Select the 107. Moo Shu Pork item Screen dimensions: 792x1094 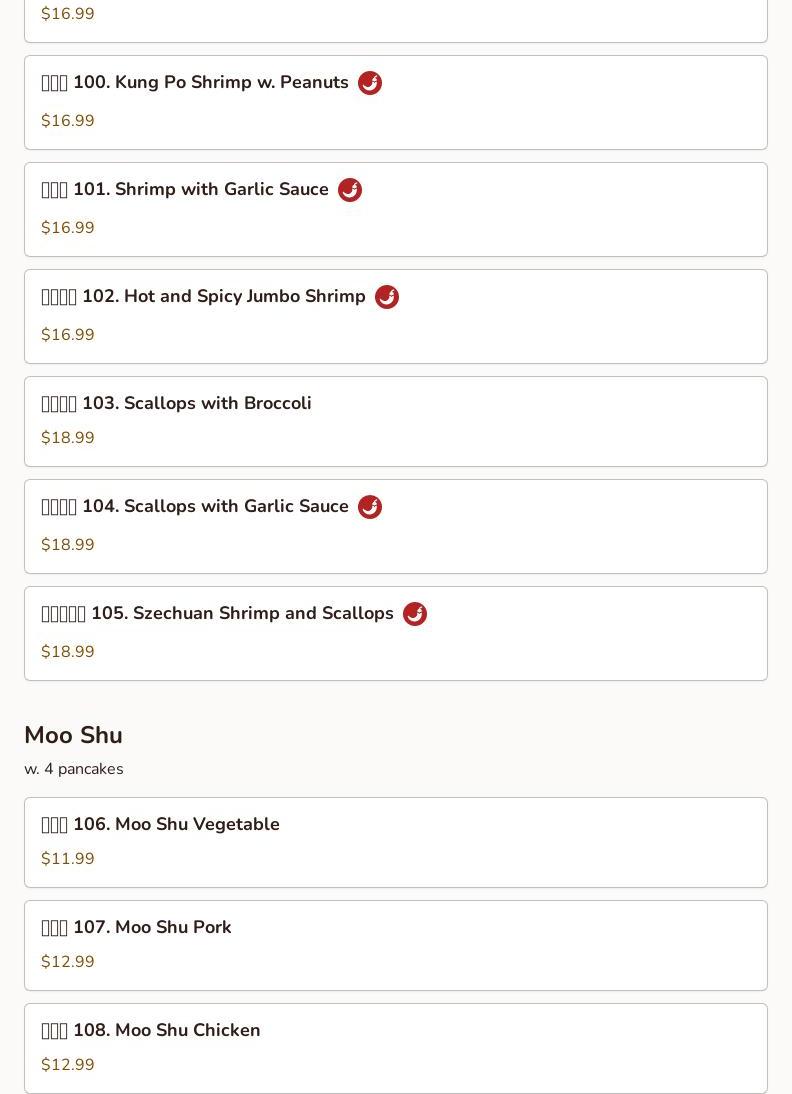(x=136, y=928)
